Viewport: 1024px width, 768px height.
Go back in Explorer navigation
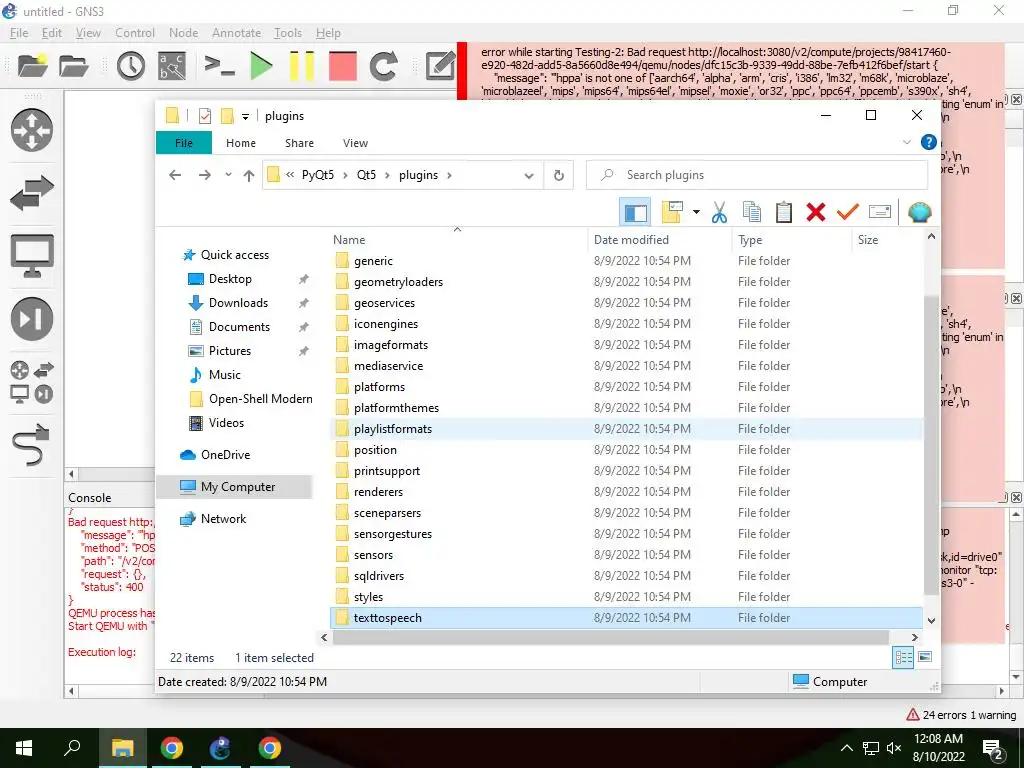coord(175,174)
